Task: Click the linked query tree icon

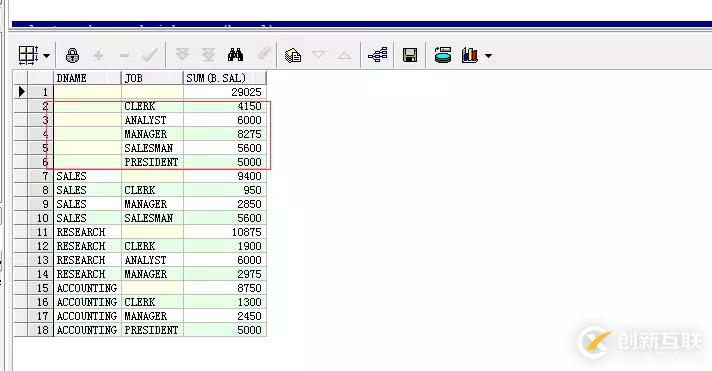Action: pos(377,55)
